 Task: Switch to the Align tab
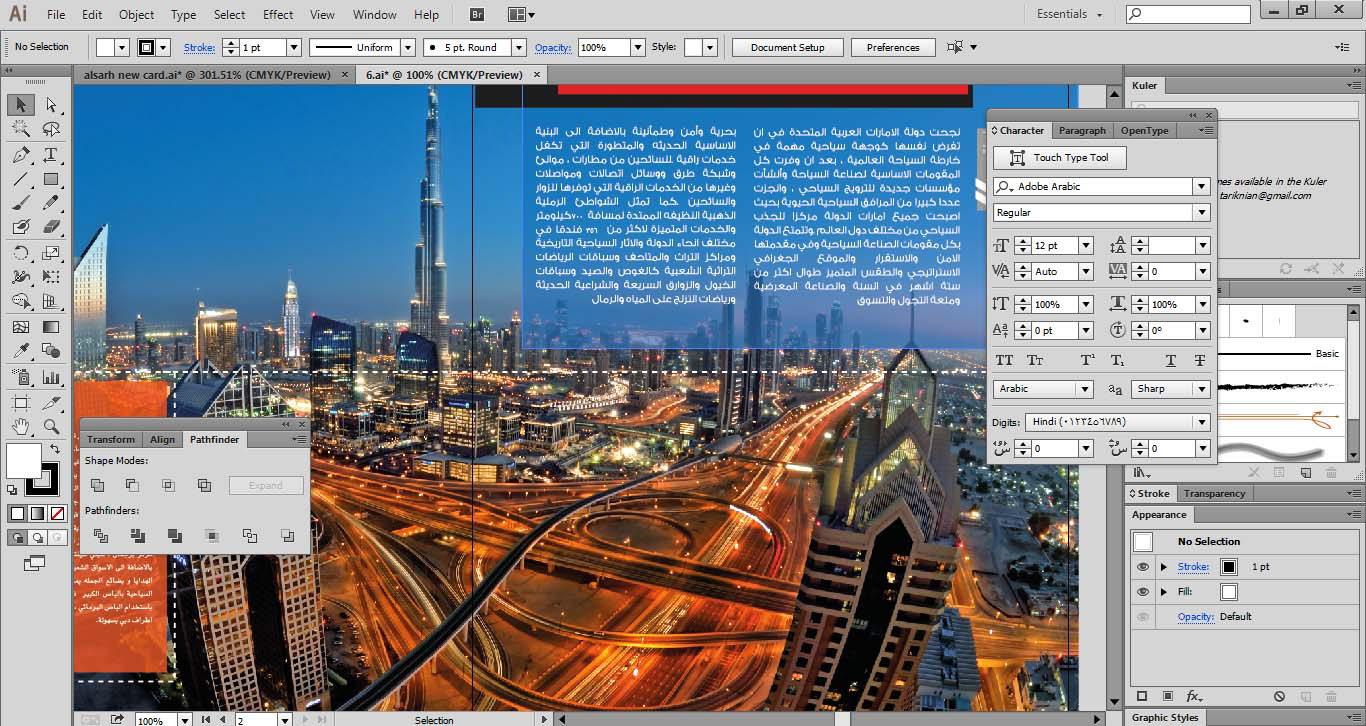tap(162, 439)
